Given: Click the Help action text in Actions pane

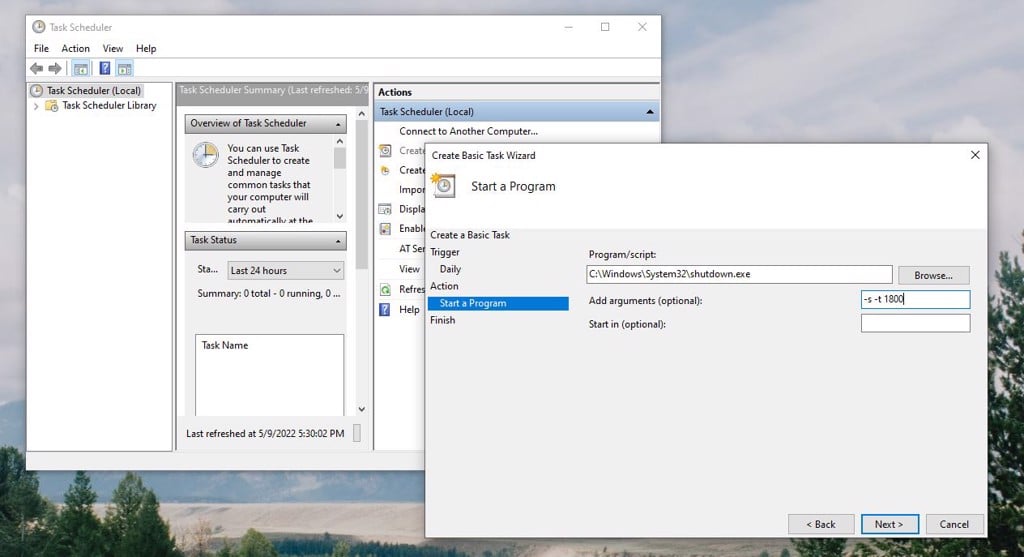Looking at the screenshot, I should click(x=409, y=310).
